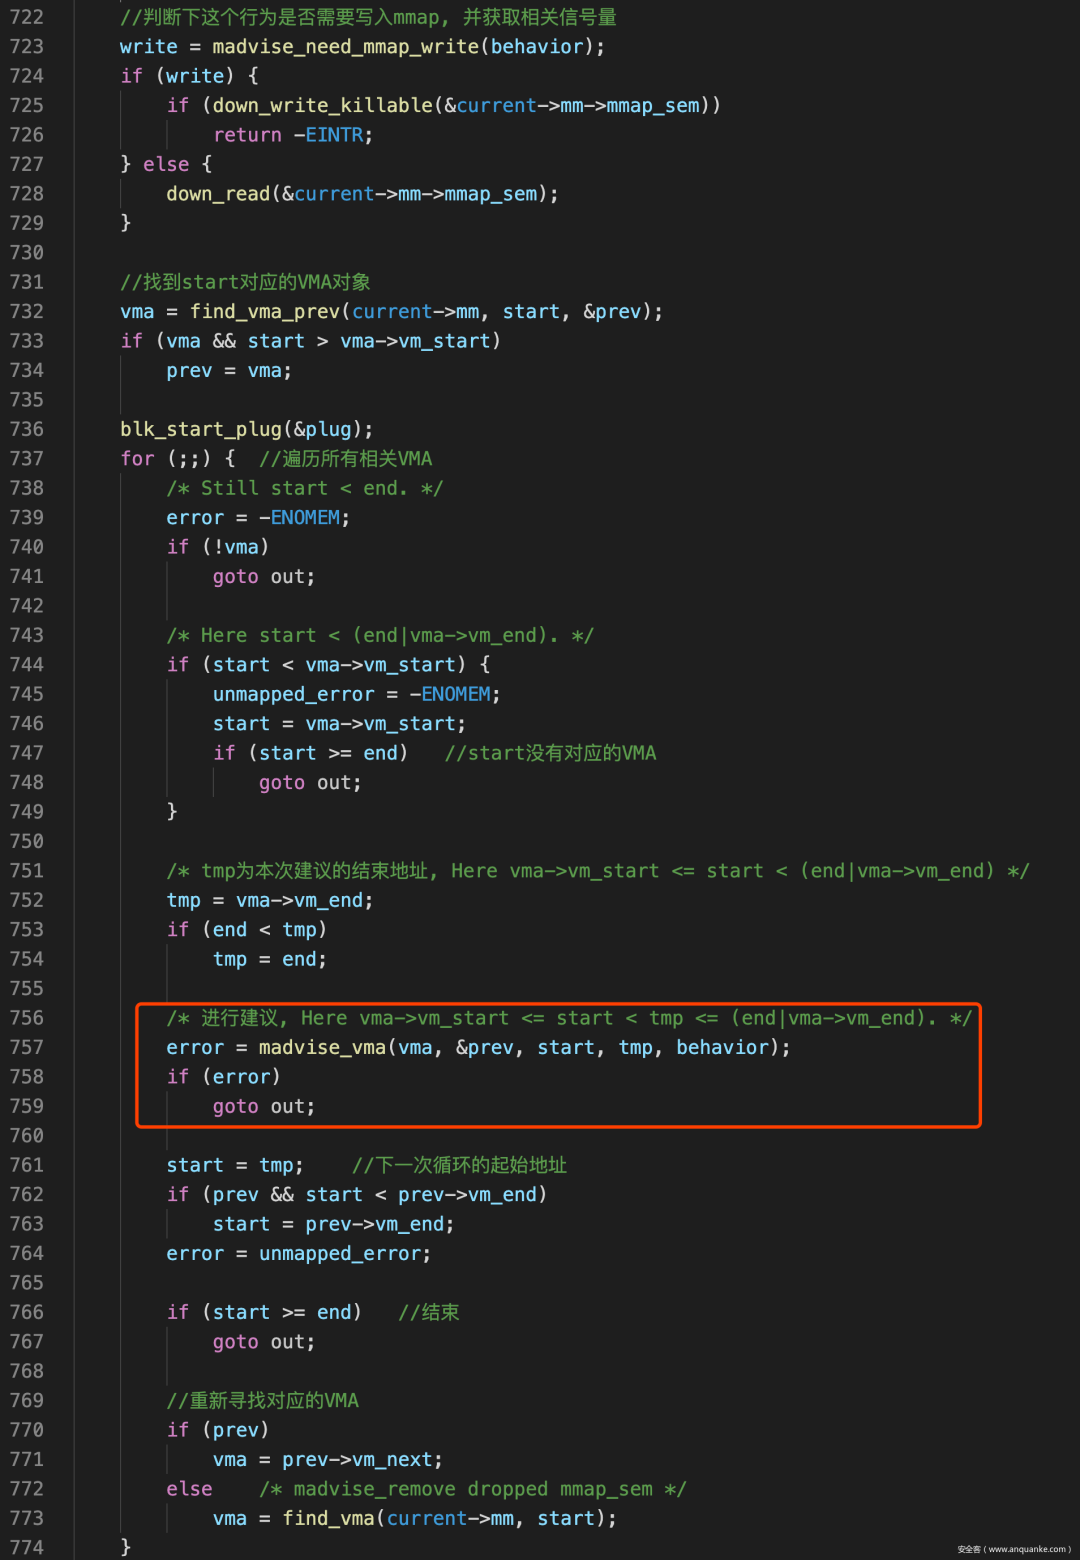
Task: Click 'if (error)' on line 758
Action: point(224,1077)
